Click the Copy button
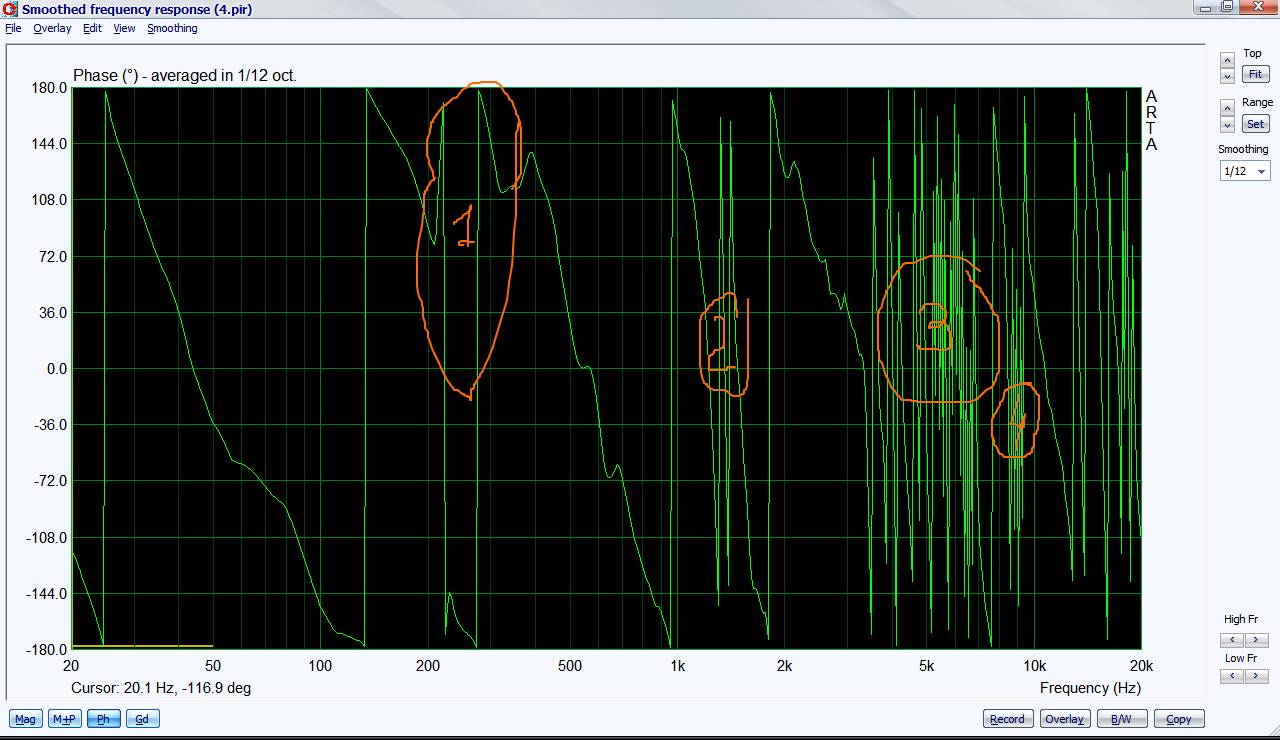 click(1179, 719)
